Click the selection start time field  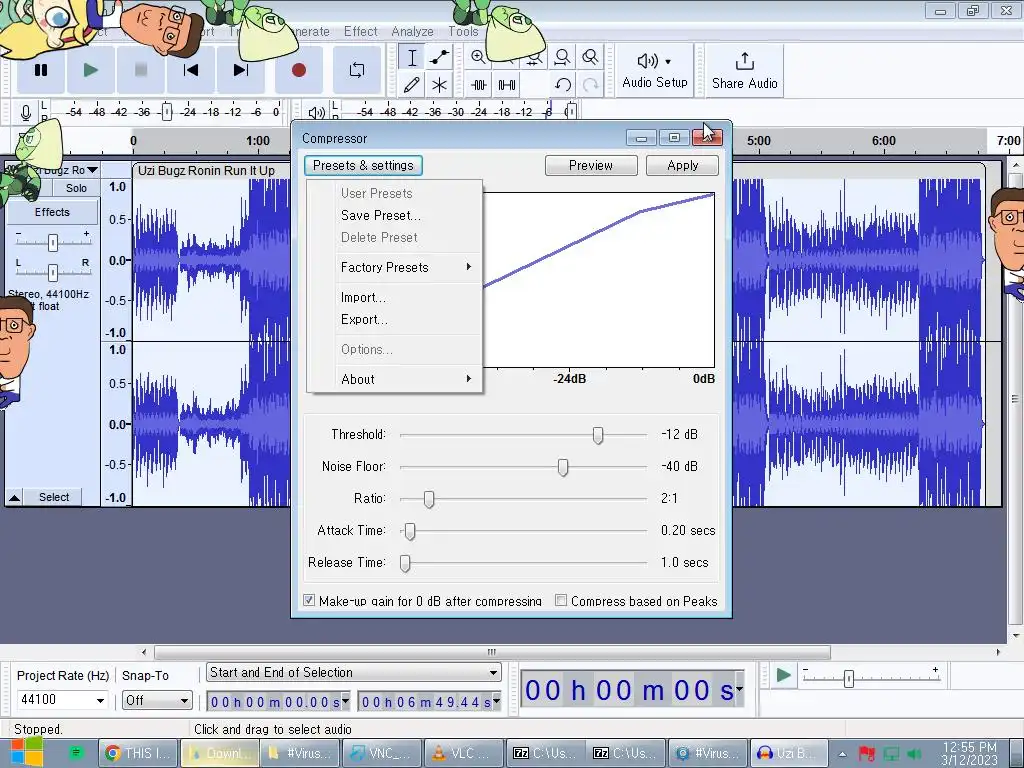pos(279,702)
